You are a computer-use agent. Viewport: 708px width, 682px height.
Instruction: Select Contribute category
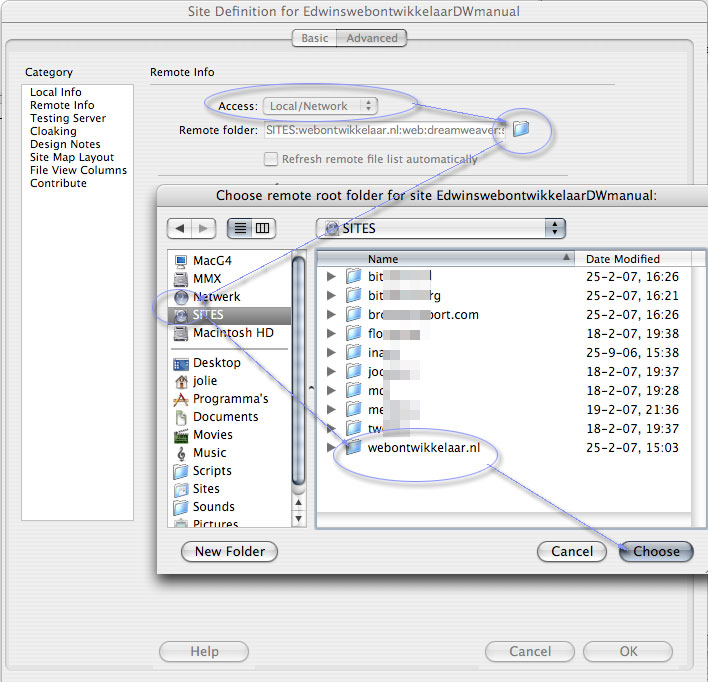click(x=58, y=183)
